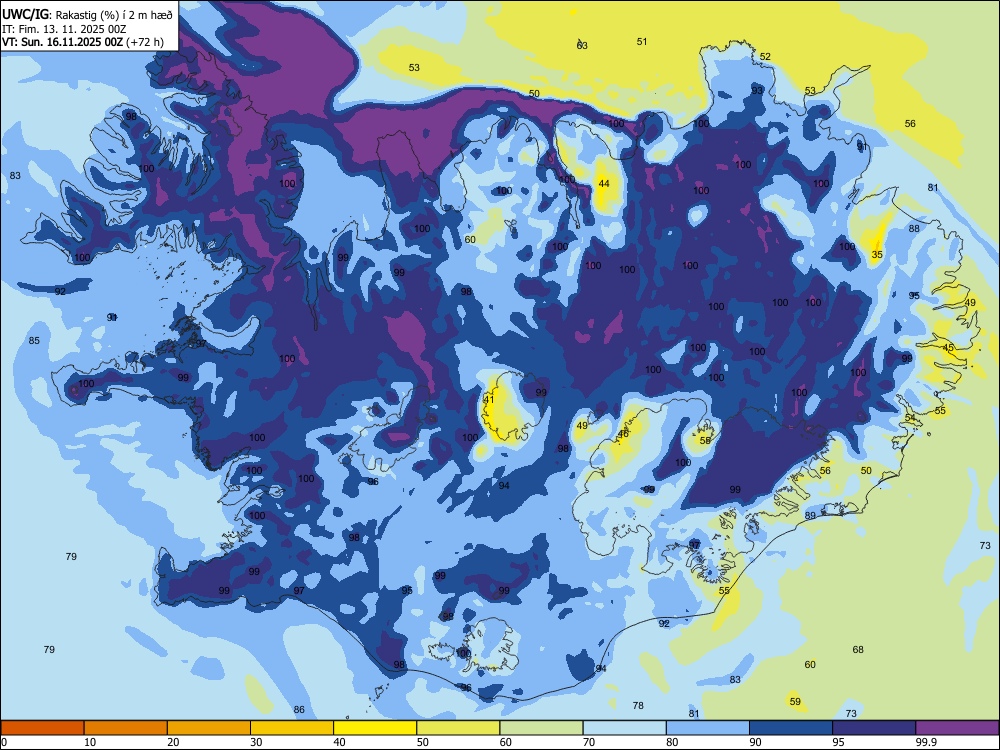1000x750 pixels.
Task: Select the '59' value in the small yellow spot
Action: point(795,702)
